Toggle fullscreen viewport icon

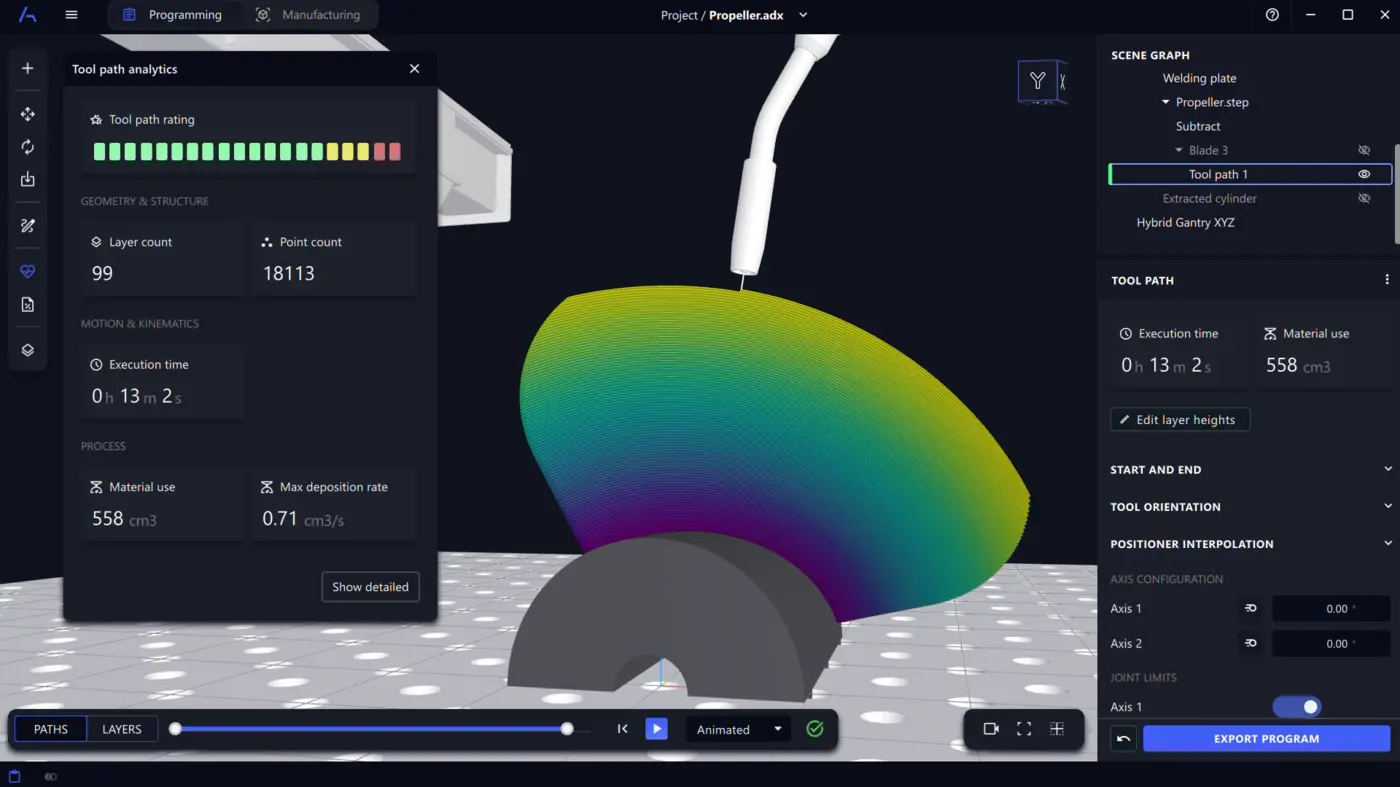(1024, 729)
